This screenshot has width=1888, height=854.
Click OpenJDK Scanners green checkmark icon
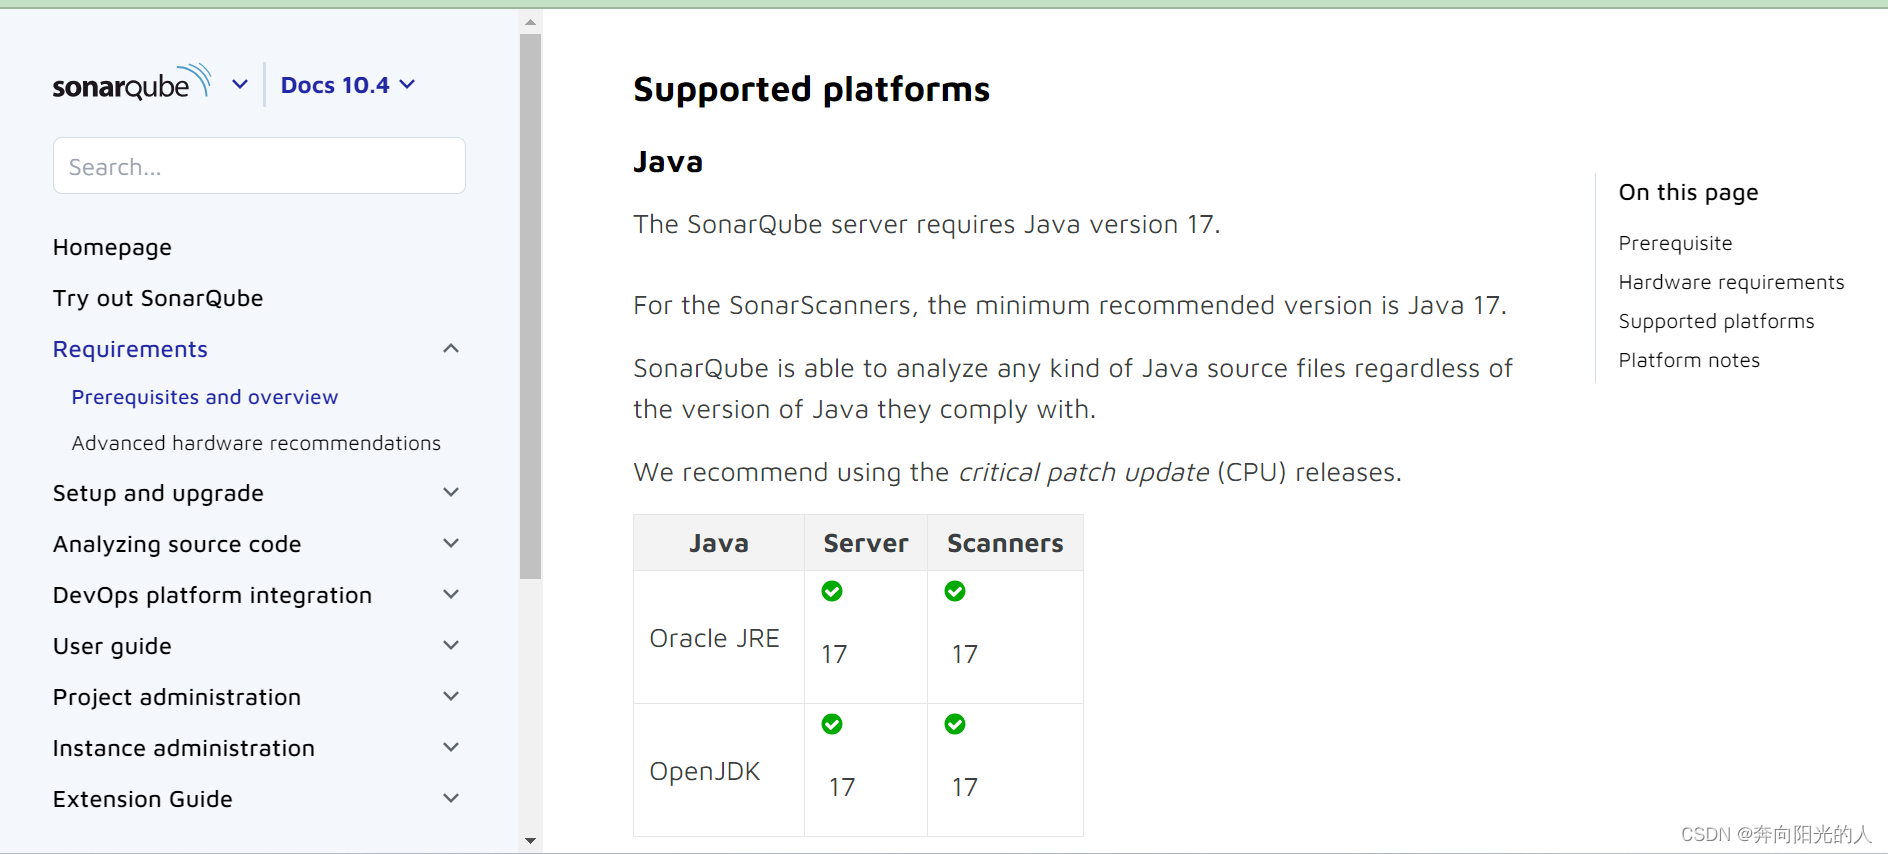(x=955, y=724)
